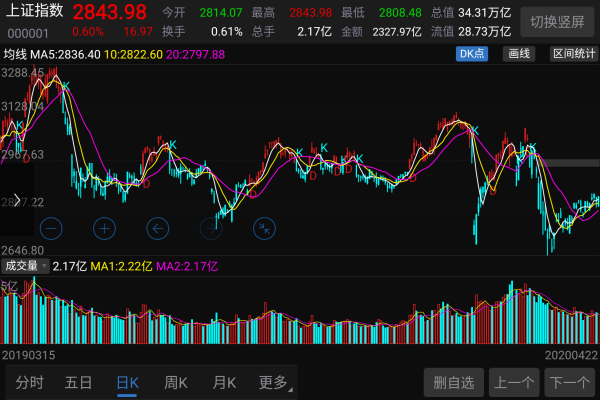Remove from watchlist with 删自选

coord(454,382)
